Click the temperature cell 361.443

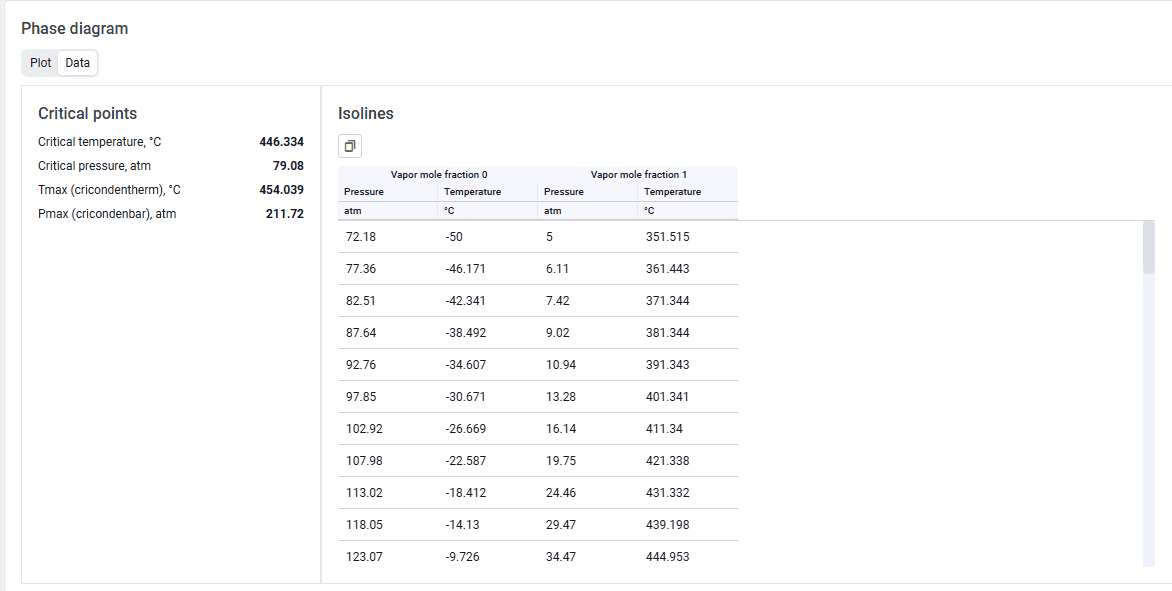point(688,269)
